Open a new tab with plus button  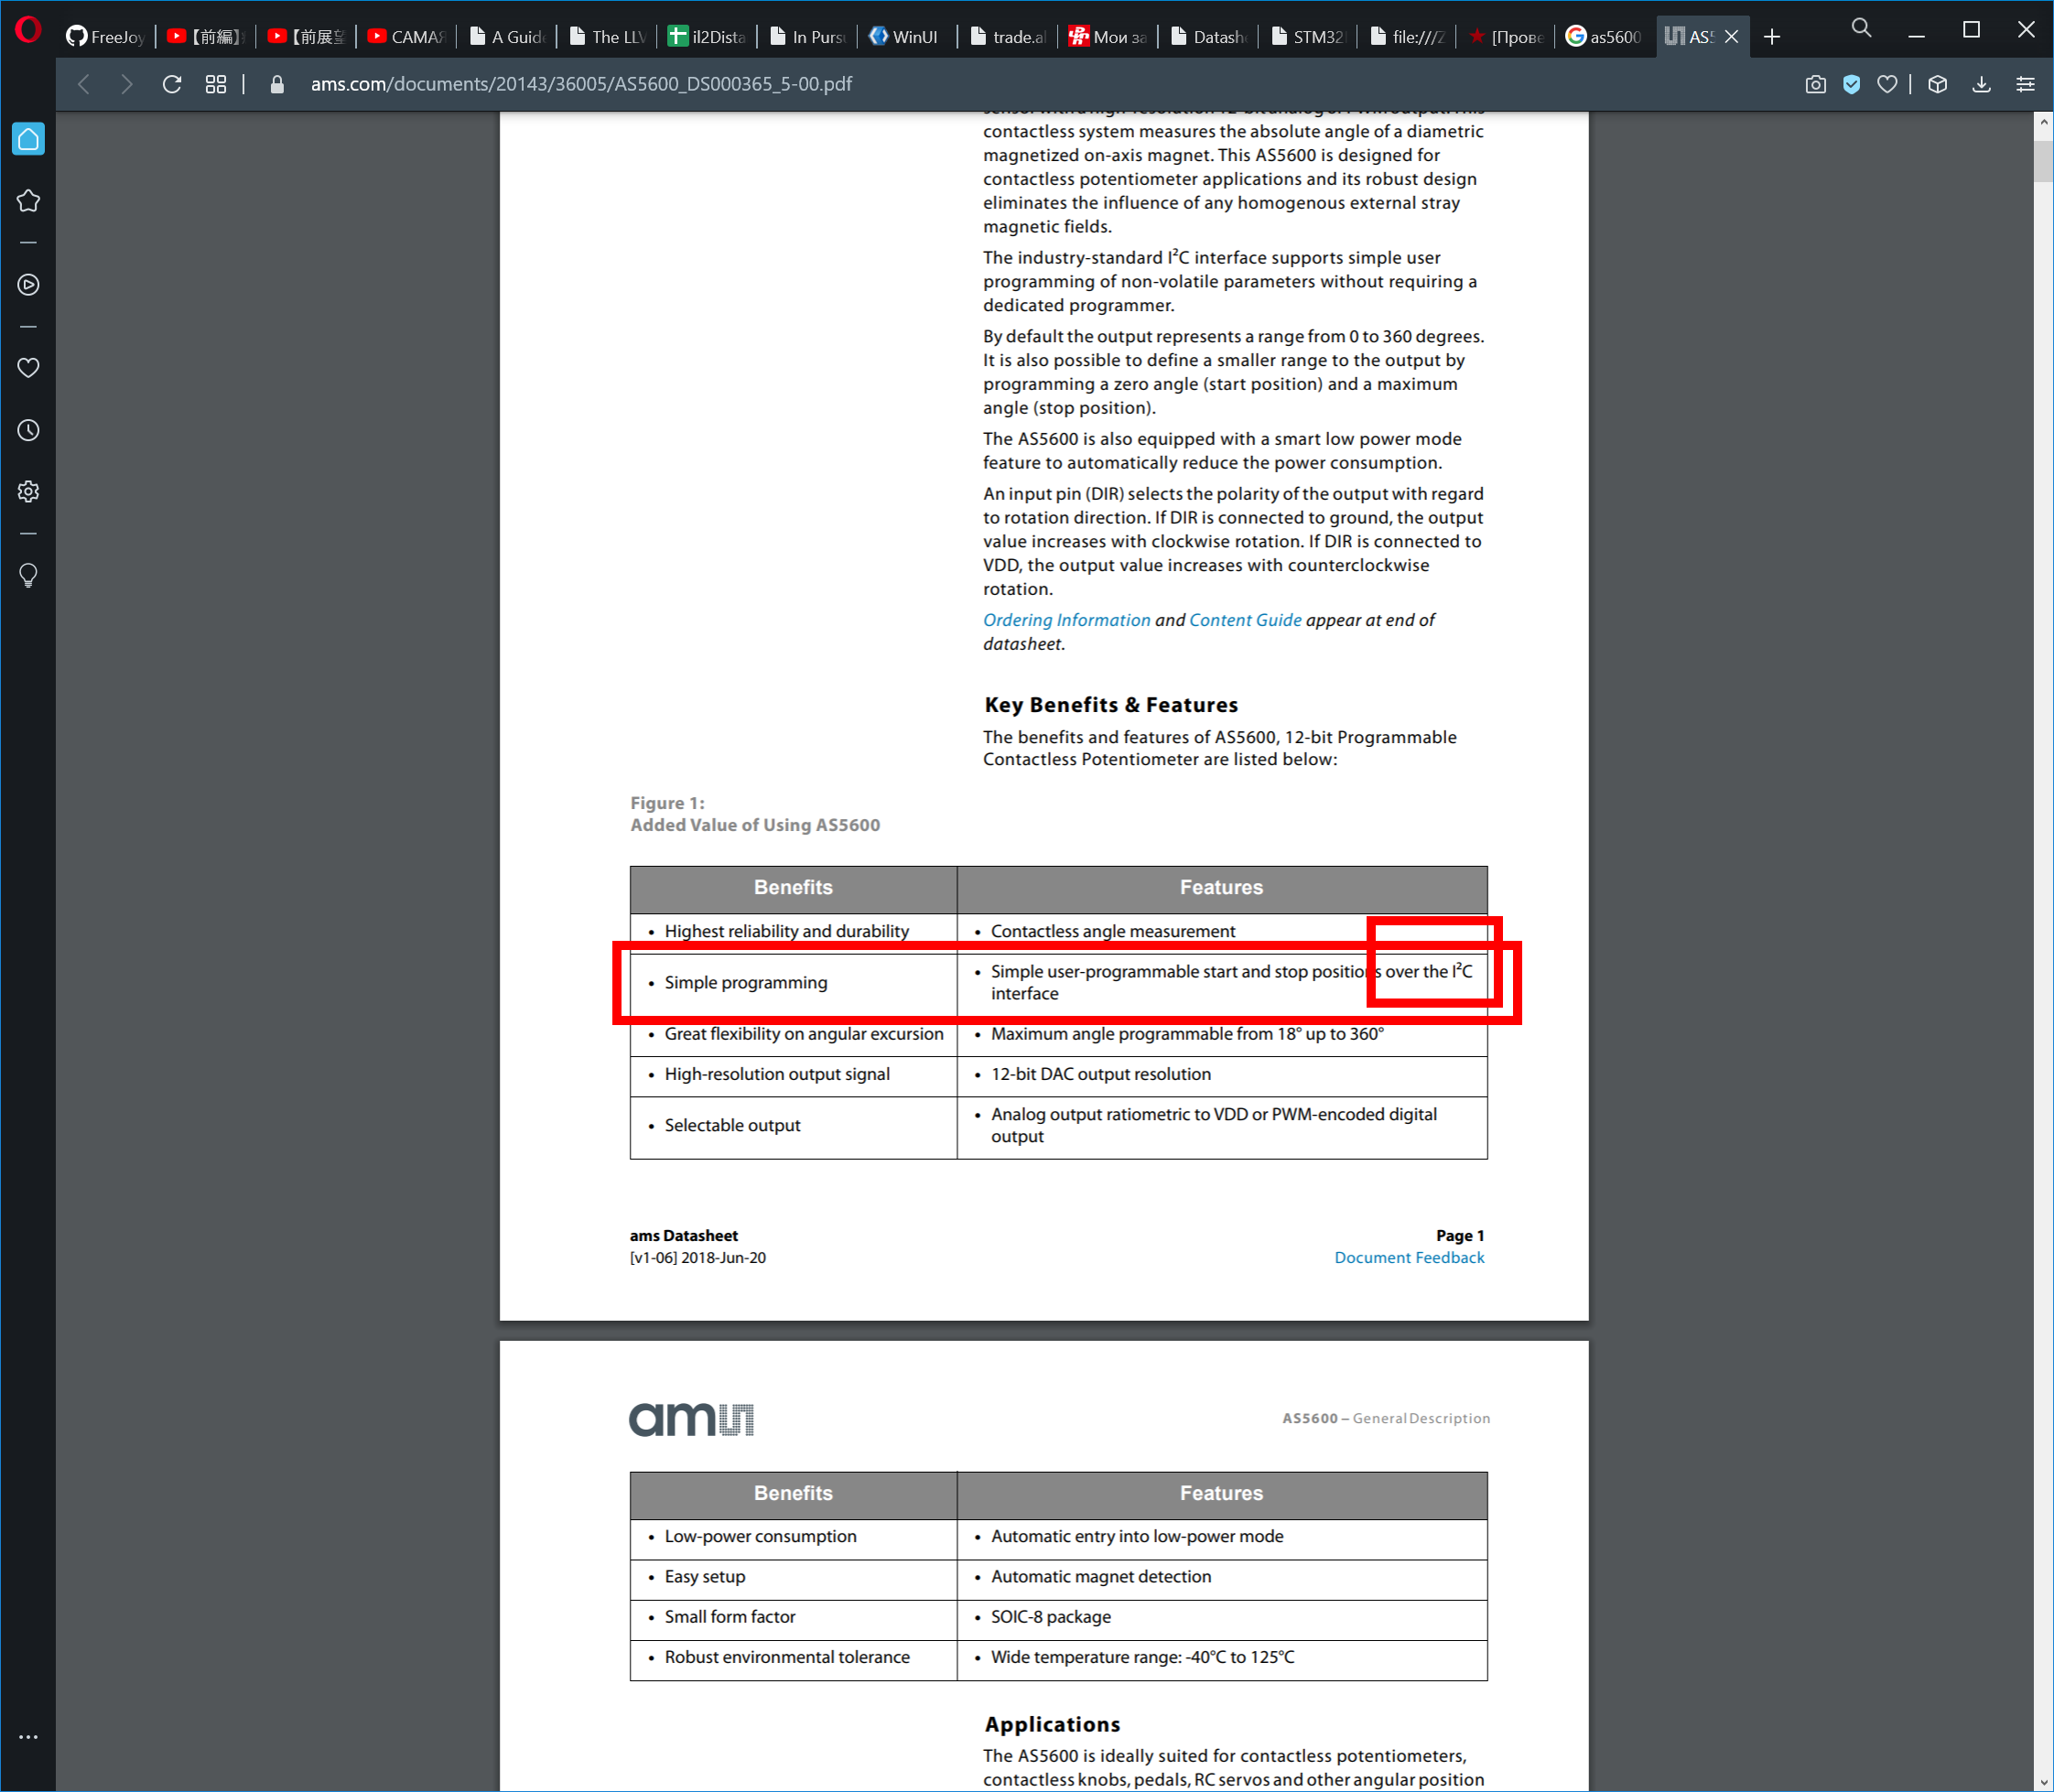[x=1772, y=37]
